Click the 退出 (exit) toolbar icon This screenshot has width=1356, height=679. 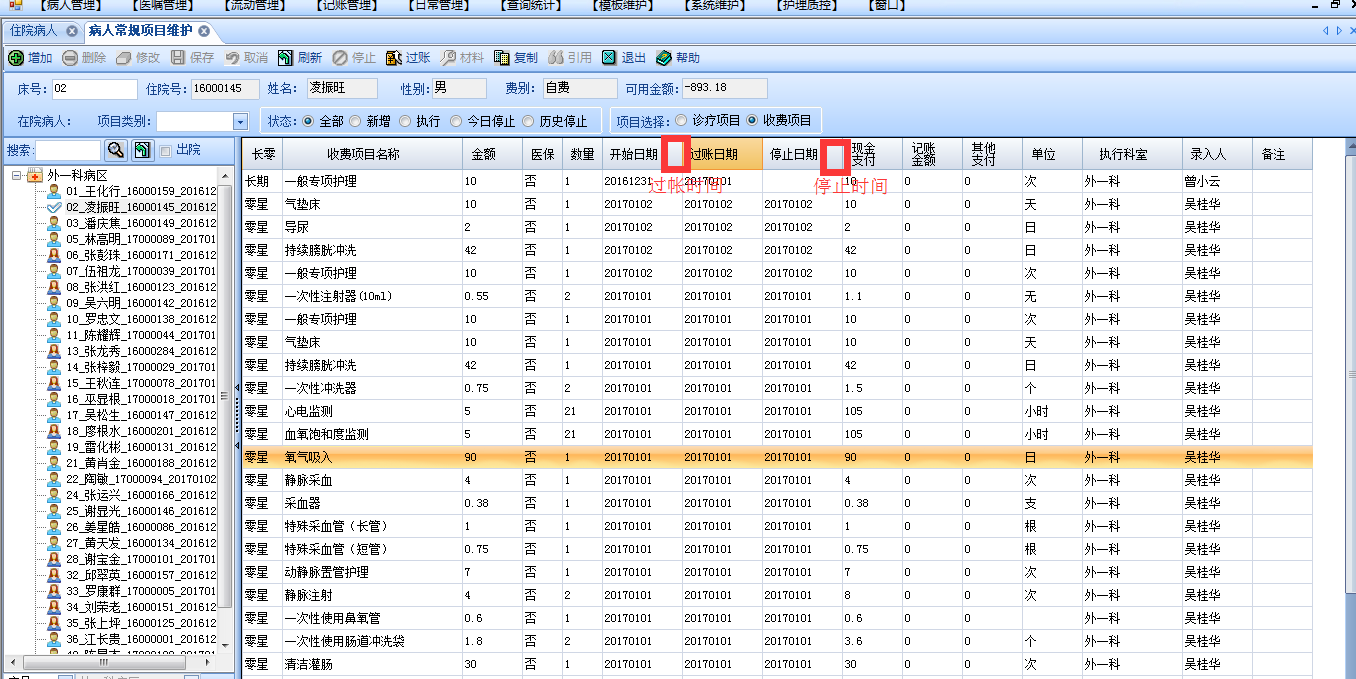click(610, 58)
